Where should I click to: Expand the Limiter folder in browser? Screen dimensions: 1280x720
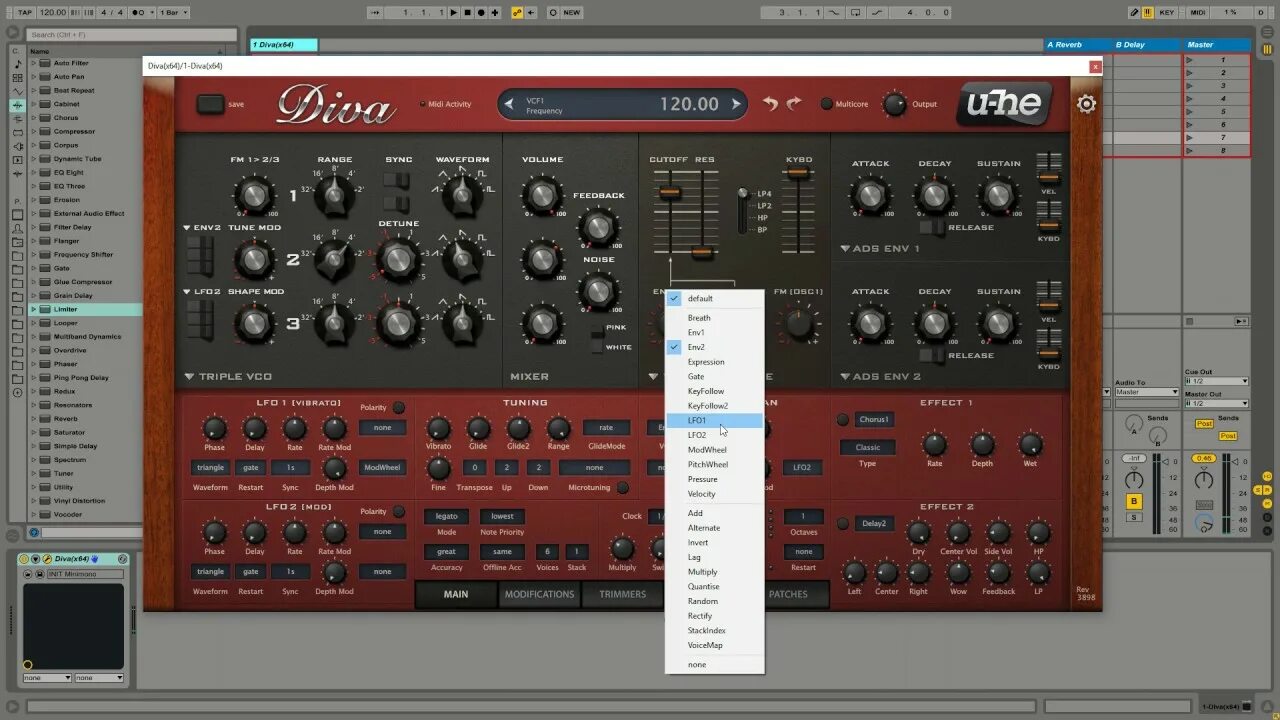pyautogui.click(x=33, y=309)
